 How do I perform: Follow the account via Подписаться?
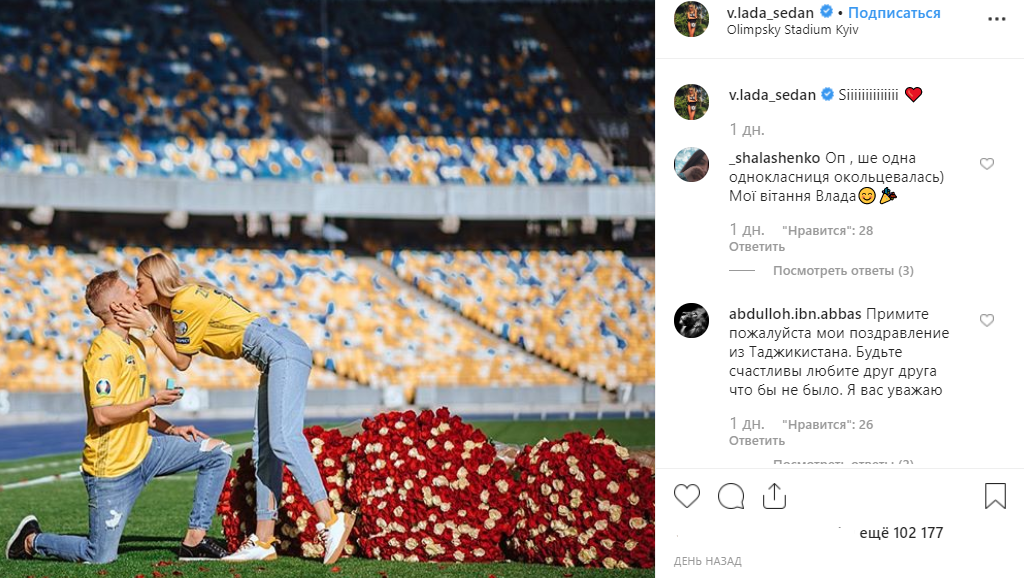[894, 12]
